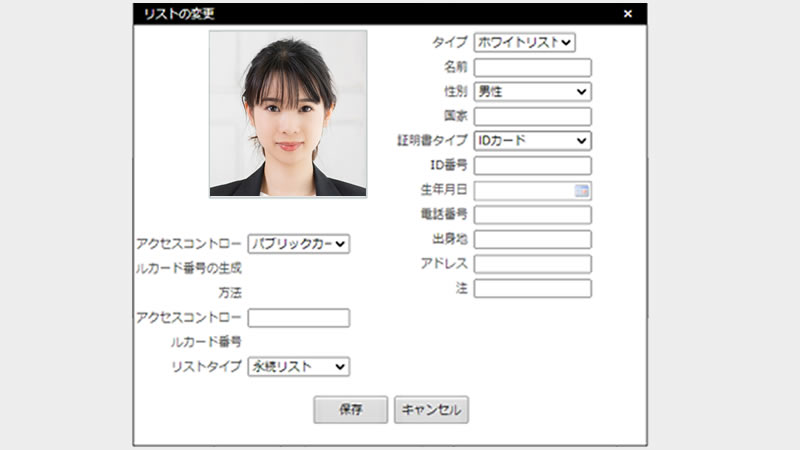Open the 証明書タイプ dropdown showing IDカード
The image size is (800, 450).
[533, 141]
